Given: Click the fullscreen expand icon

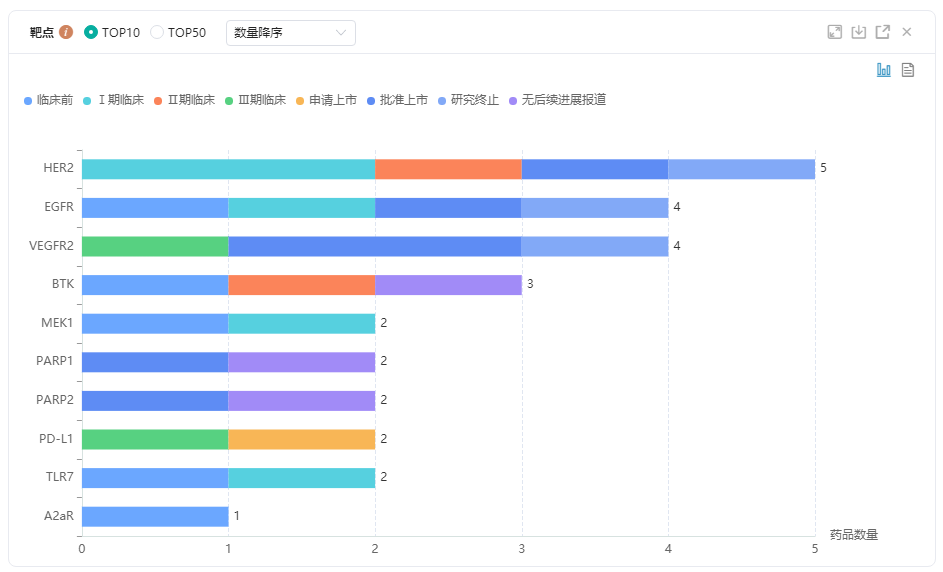Looking at the screenshot, I should (x=835, y=32).
